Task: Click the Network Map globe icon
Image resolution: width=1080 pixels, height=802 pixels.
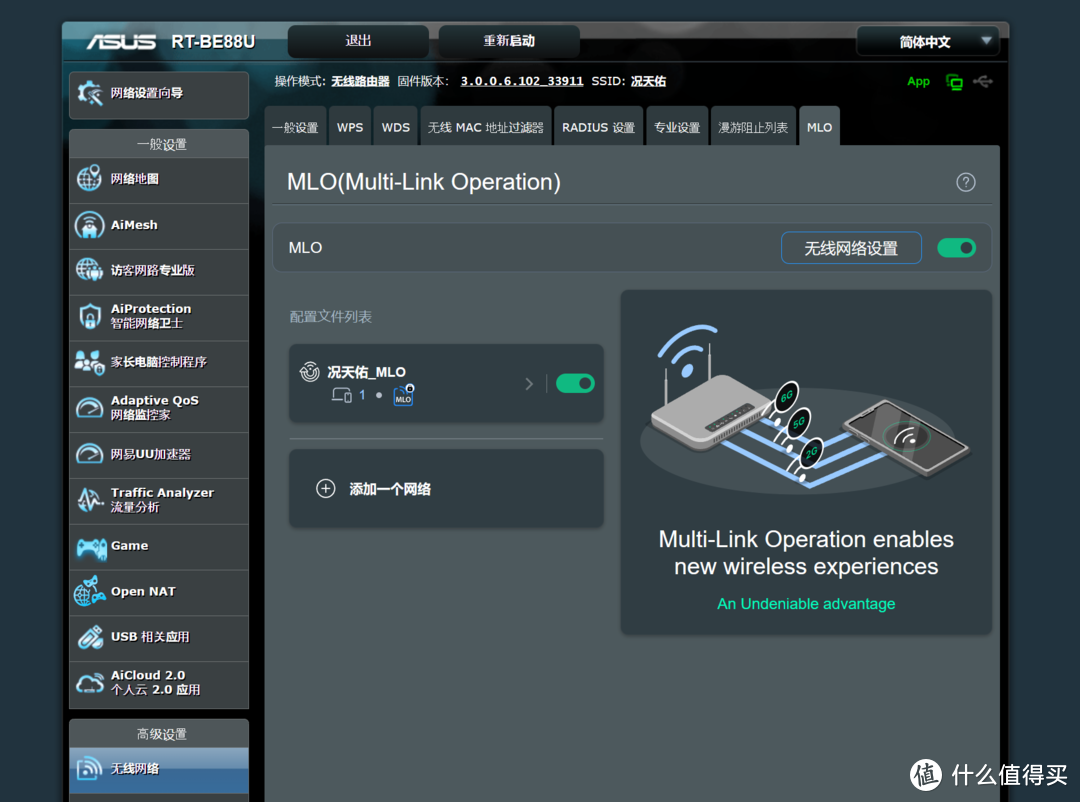Action: [x=90, y=178]
